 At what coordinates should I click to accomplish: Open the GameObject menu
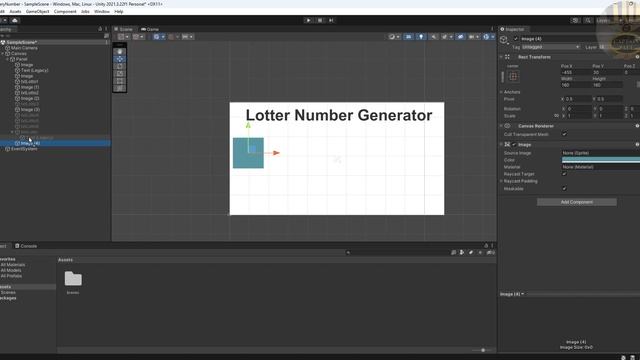coord(38,11)
